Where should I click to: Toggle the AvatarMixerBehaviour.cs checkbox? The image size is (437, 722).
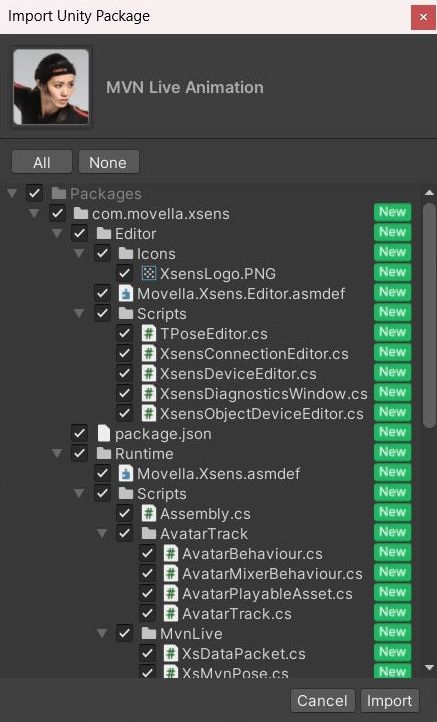[x=147, y=573]
